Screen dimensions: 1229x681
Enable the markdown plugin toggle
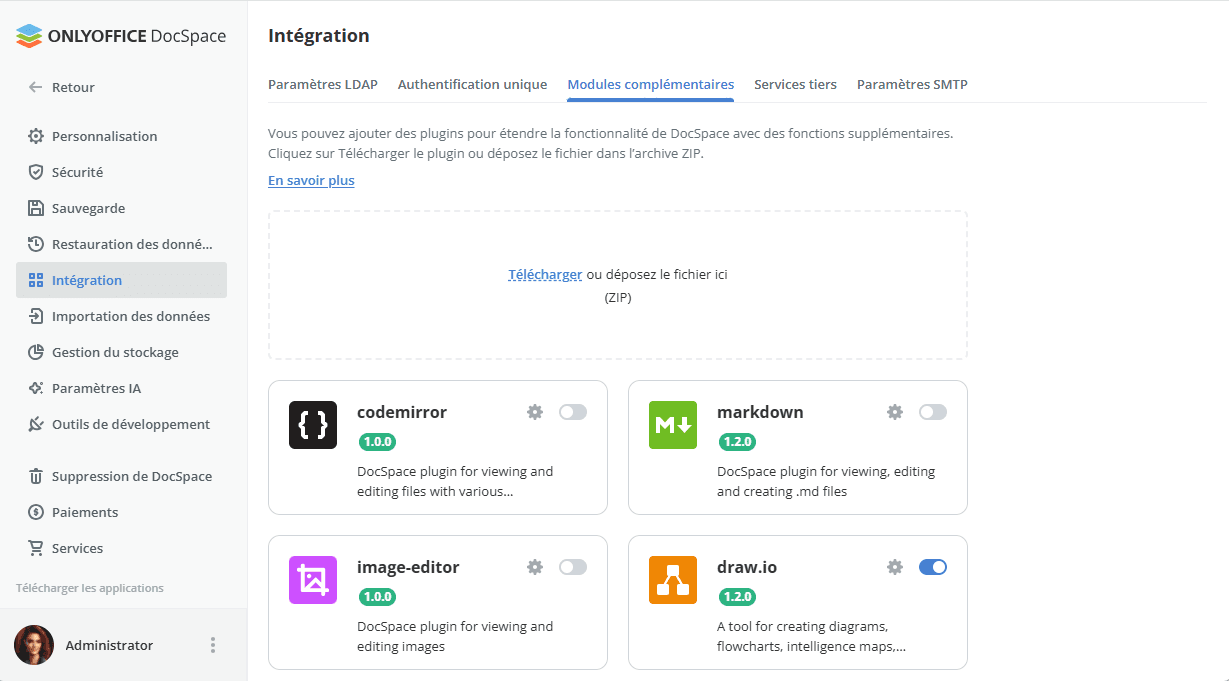point(933,412)
